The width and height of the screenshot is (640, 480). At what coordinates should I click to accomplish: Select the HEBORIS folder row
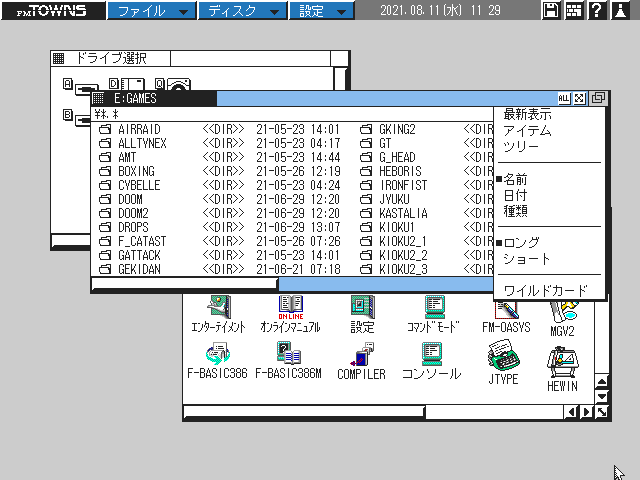point(426,171)
